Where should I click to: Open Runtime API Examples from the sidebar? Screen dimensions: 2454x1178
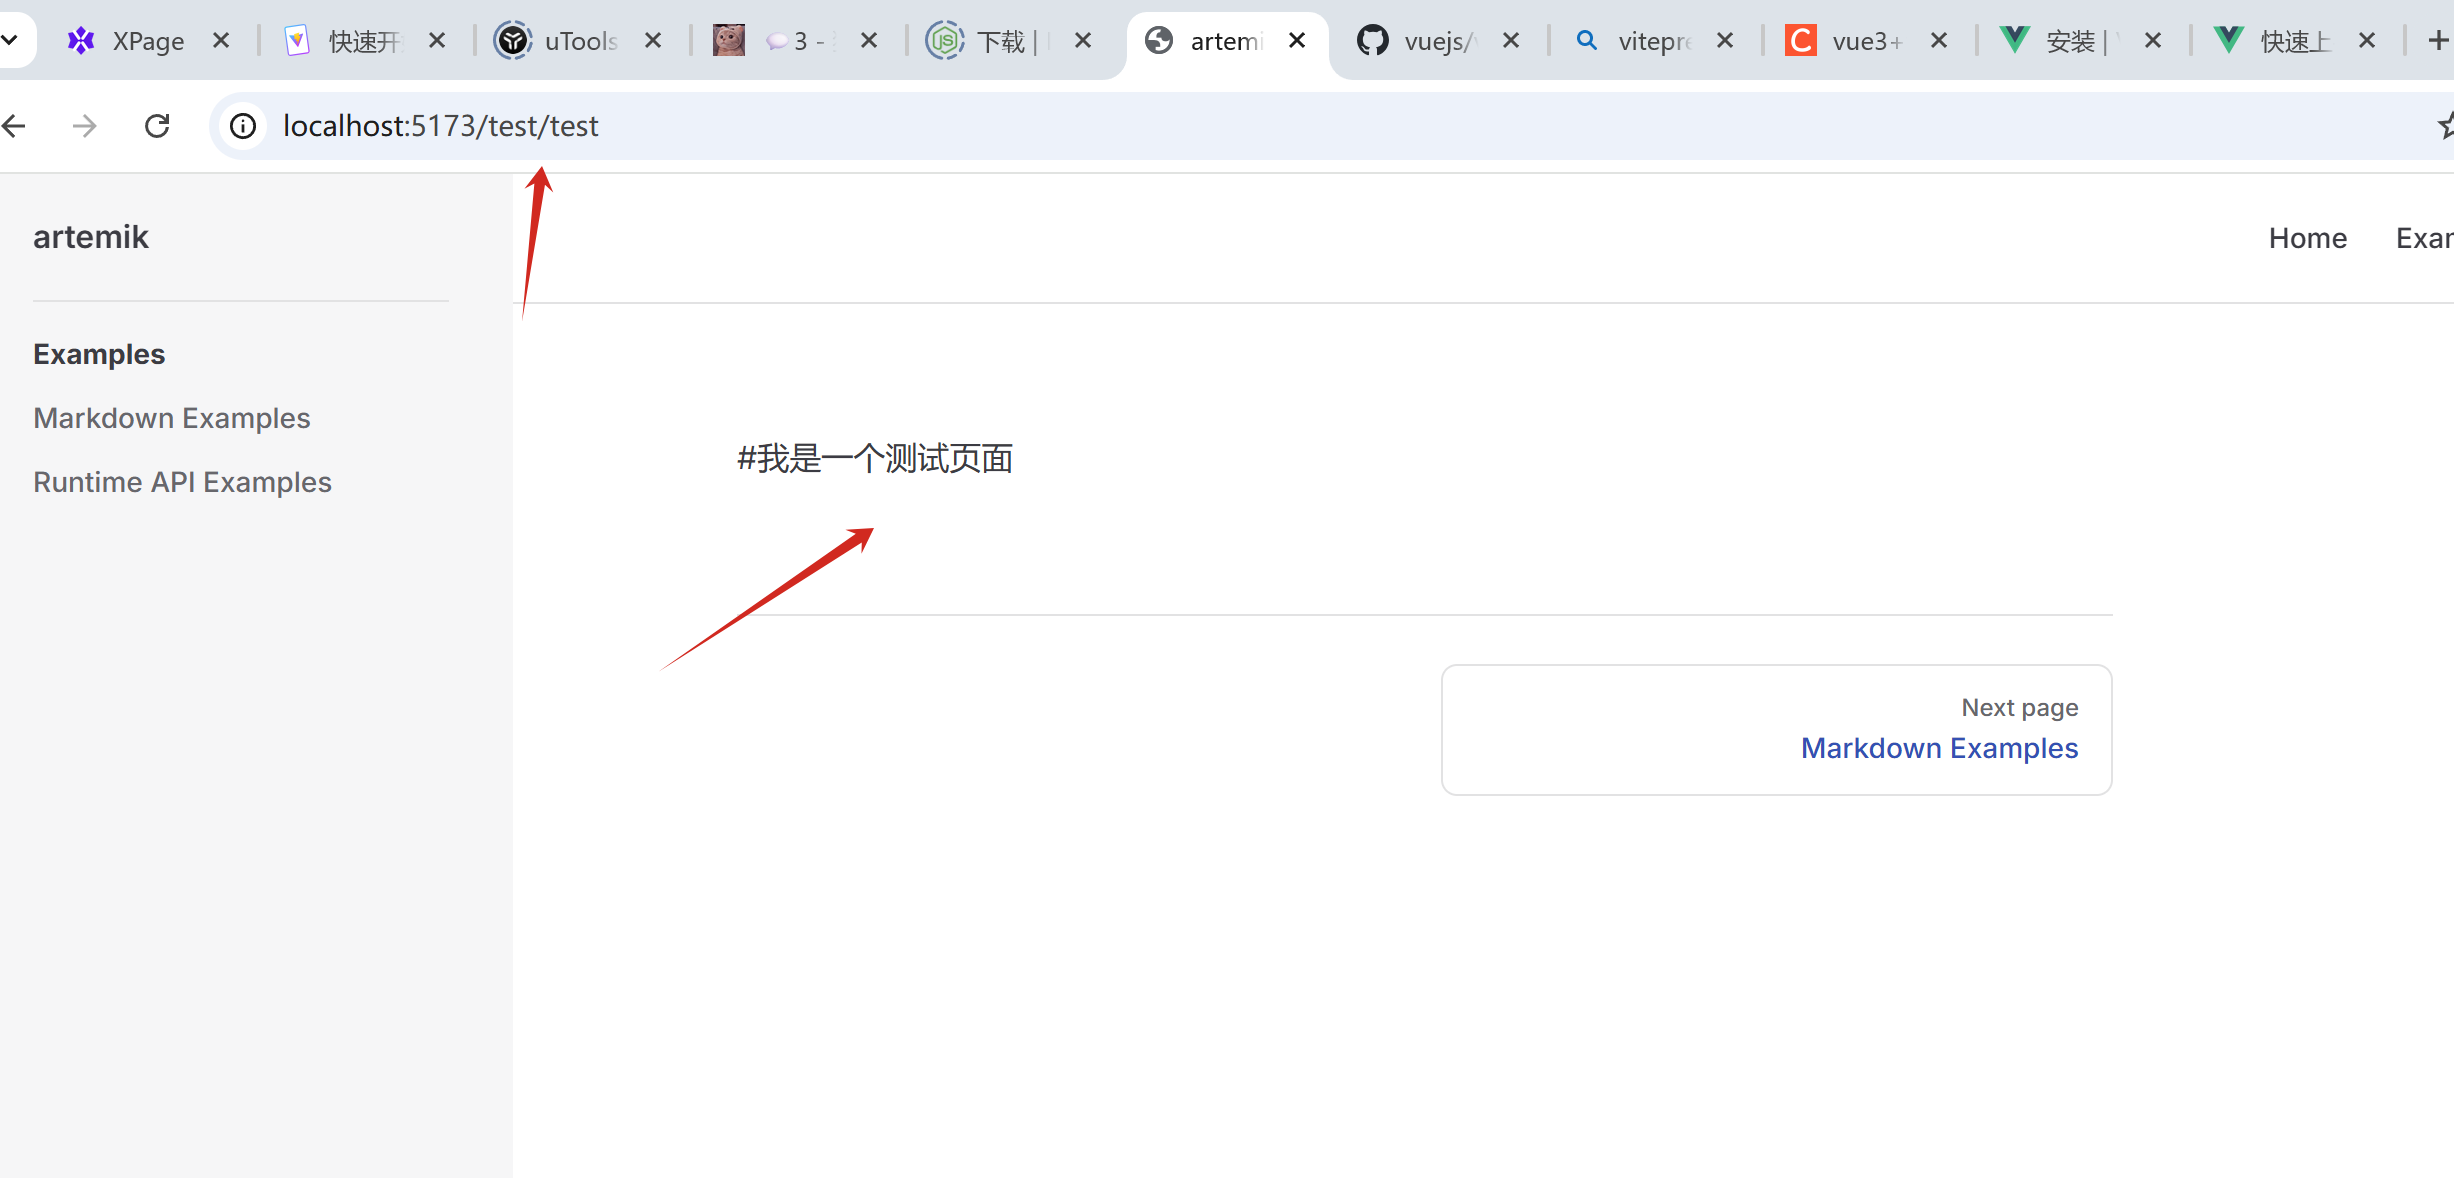coord(182,482)
